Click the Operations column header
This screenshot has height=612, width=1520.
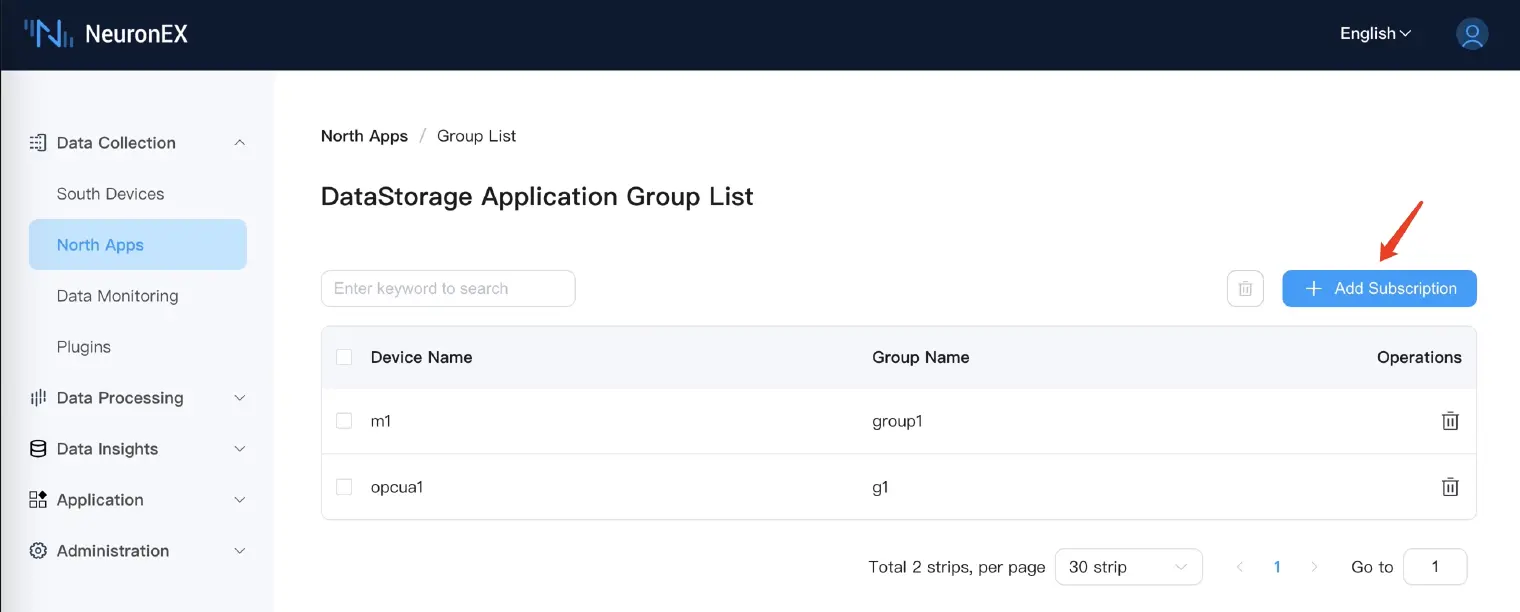pyautogui.click(x=1419, y=357)
